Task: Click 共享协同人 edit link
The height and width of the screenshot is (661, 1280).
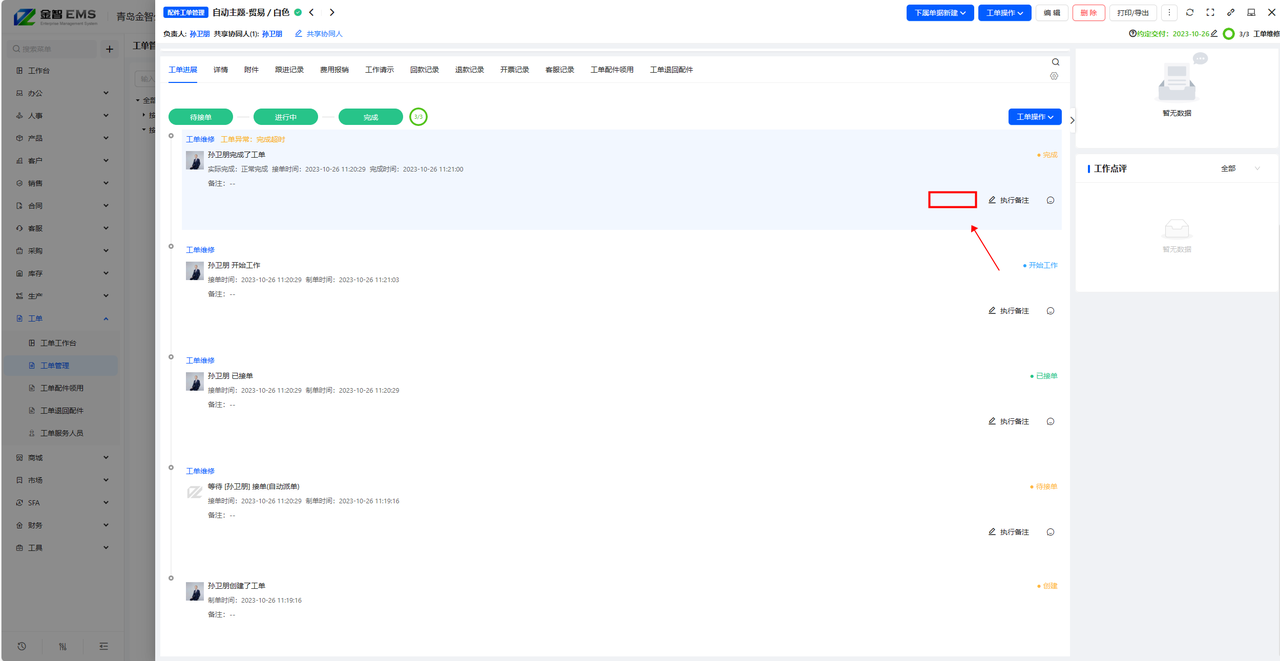Action: 319,34
